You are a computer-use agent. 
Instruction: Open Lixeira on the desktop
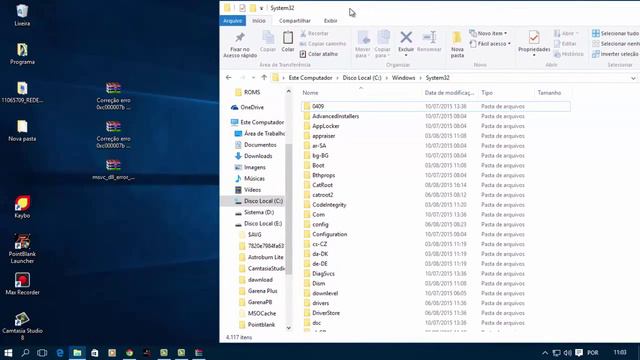[x=22, y=15]
